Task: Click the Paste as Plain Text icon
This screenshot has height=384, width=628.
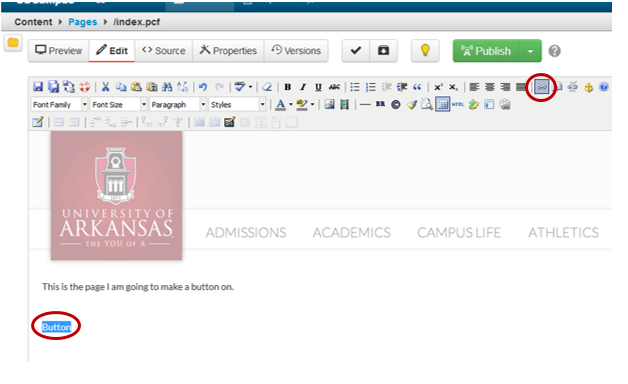Action: pos(152,86)
